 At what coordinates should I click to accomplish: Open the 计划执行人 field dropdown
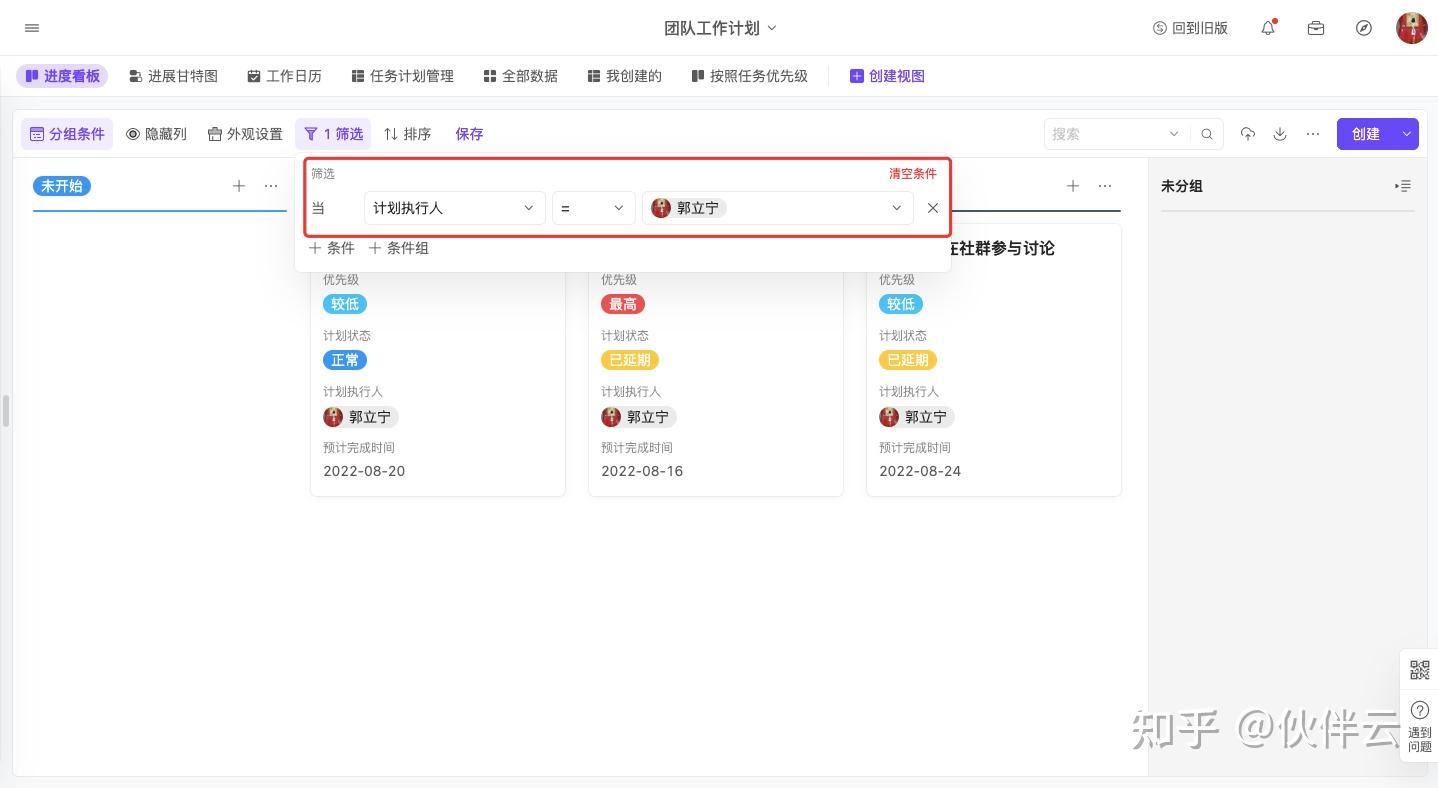click(x=454, y=208)
